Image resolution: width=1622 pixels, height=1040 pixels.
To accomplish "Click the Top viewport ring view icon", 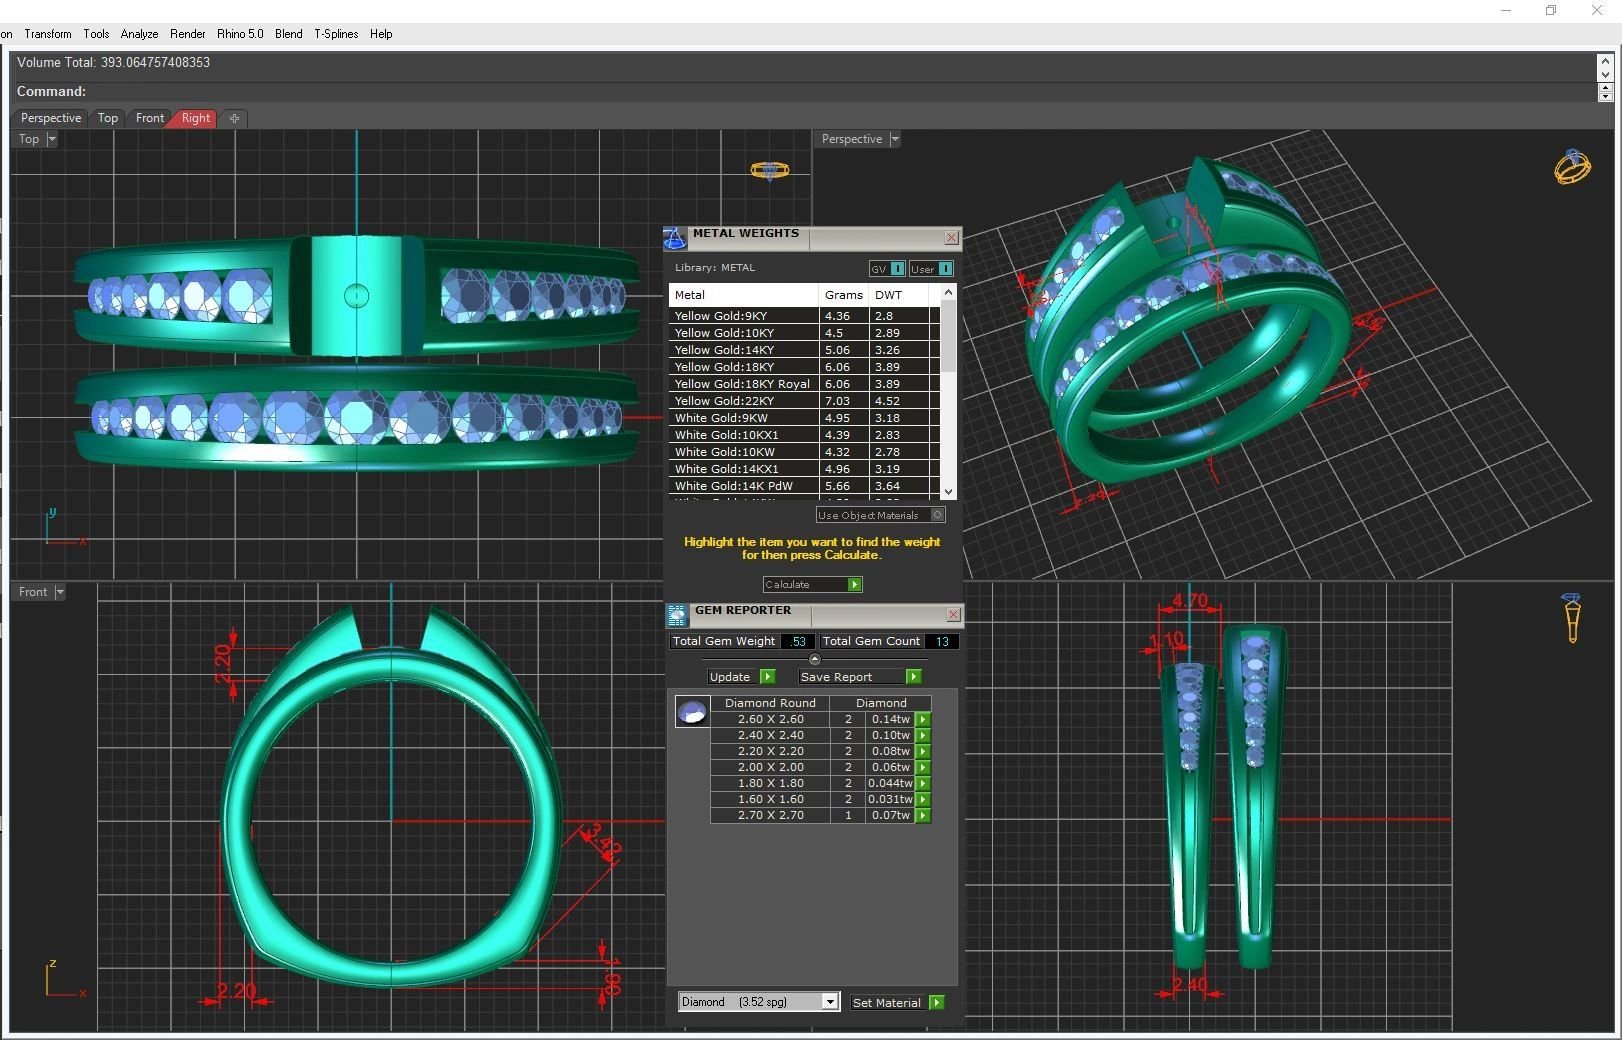I will coord(769,171).
